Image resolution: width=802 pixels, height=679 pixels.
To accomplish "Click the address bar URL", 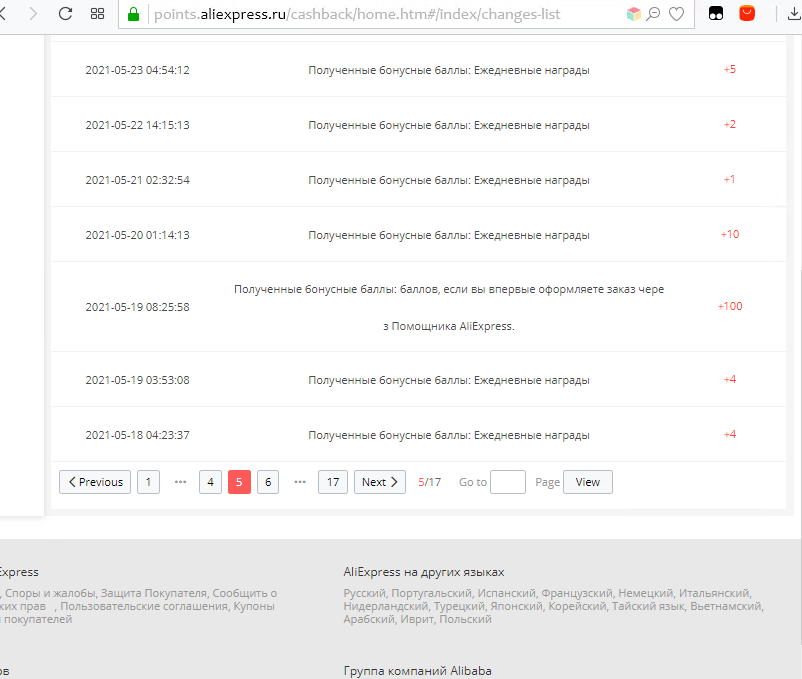I will coord(357,14).
